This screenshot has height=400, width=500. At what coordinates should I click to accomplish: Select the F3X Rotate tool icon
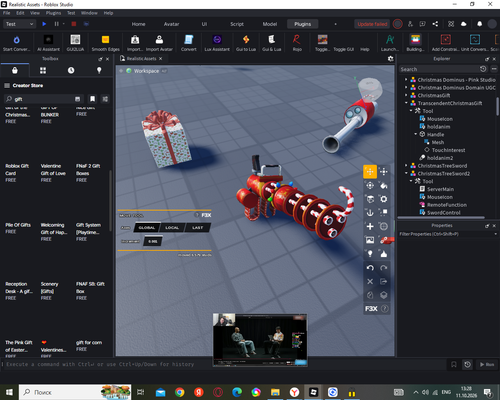coord(370,185)
